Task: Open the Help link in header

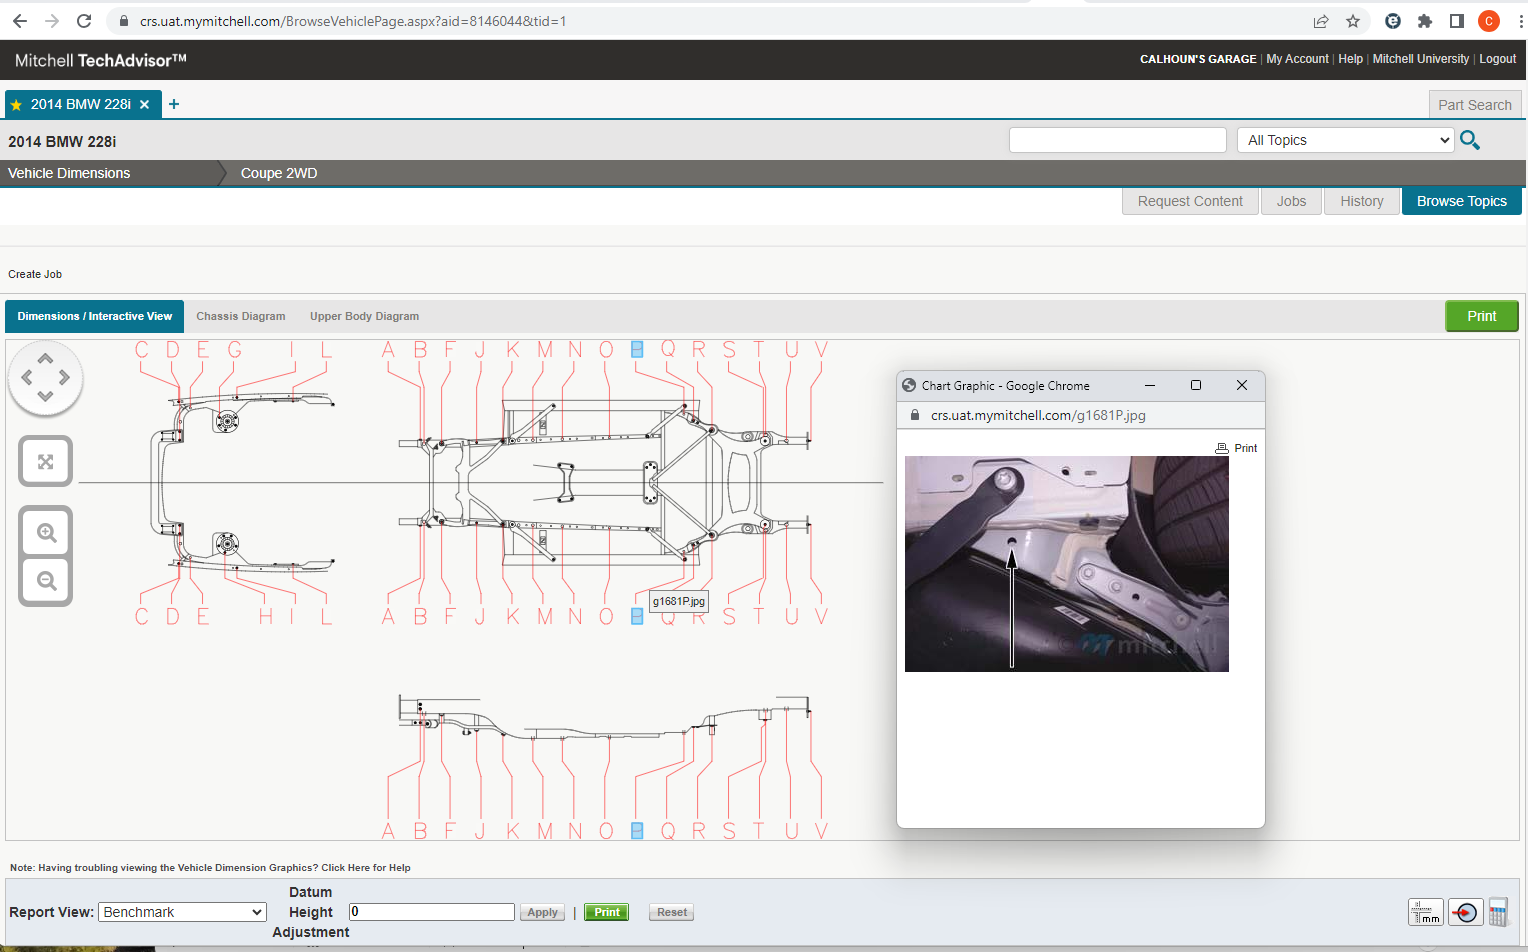Action: pyautogui.click(x=1350, y=59)
